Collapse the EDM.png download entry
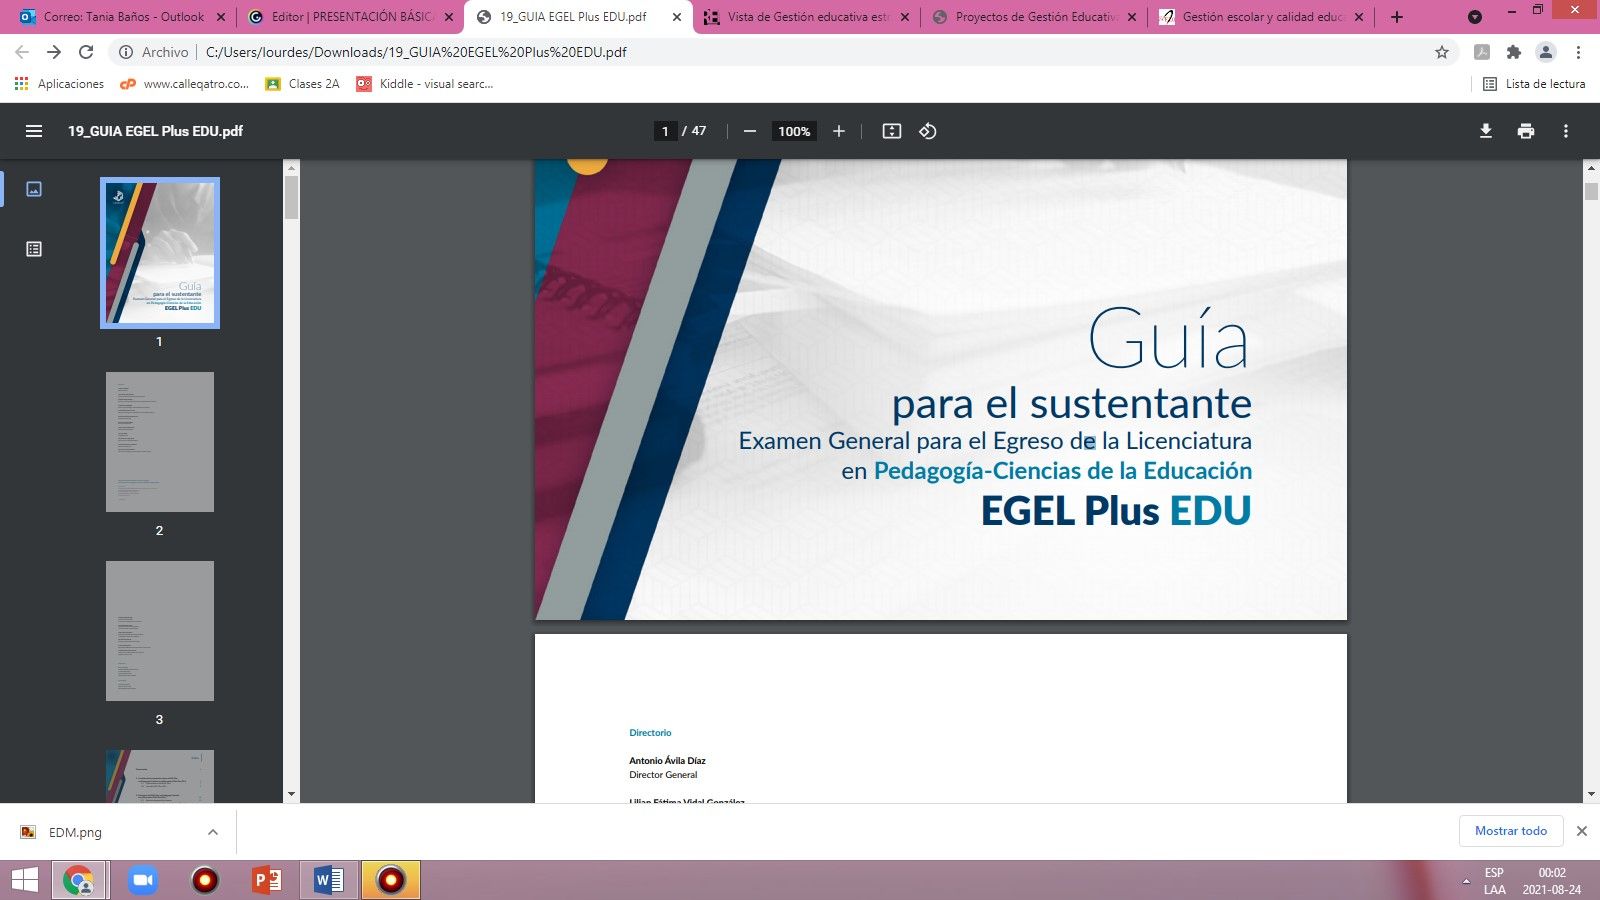The height and width of the screenshot is (900, 1600). click(x=210, y=831)
